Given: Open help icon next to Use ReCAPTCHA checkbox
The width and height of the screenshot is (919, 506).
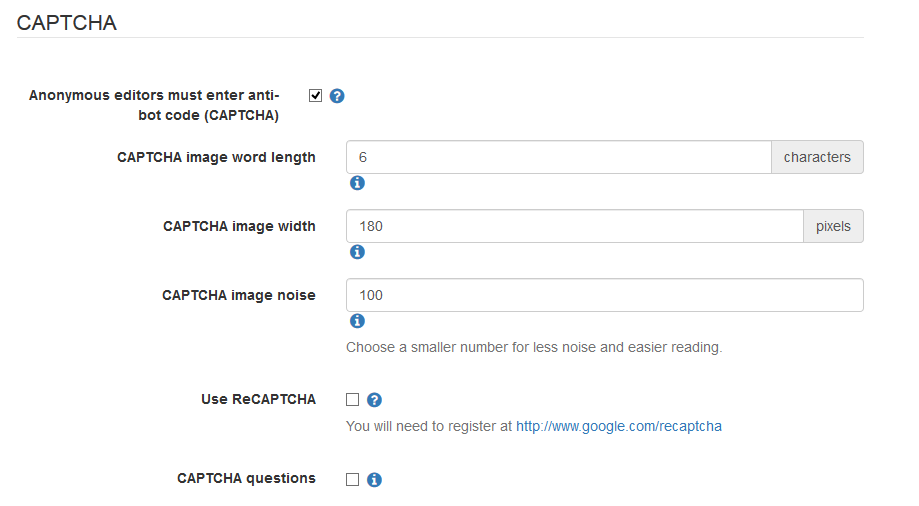Looking at the screenshot, I should [374, 400].
